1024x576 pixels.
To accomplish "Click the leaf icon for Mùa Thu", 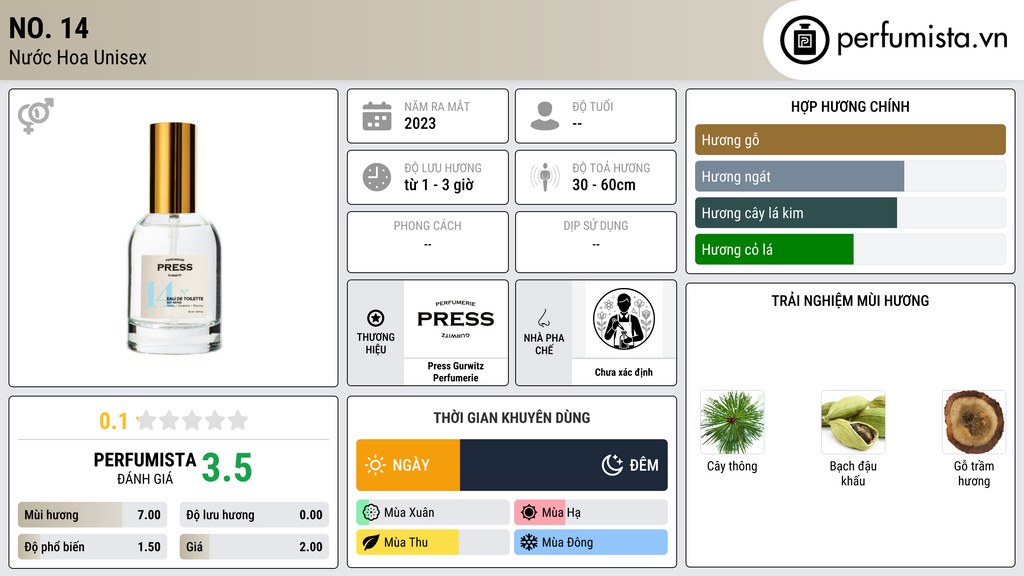I will 370,542.
